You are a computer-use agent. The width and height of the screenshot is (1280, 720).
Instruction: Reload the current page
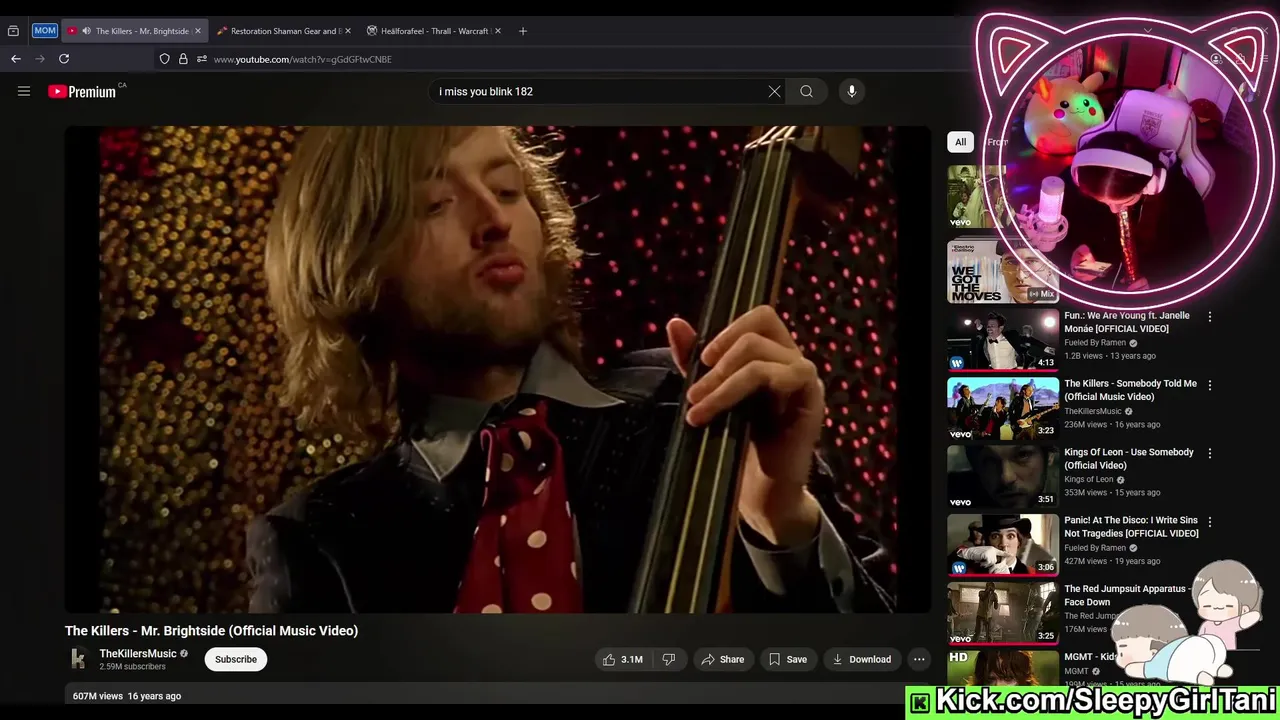64,59
